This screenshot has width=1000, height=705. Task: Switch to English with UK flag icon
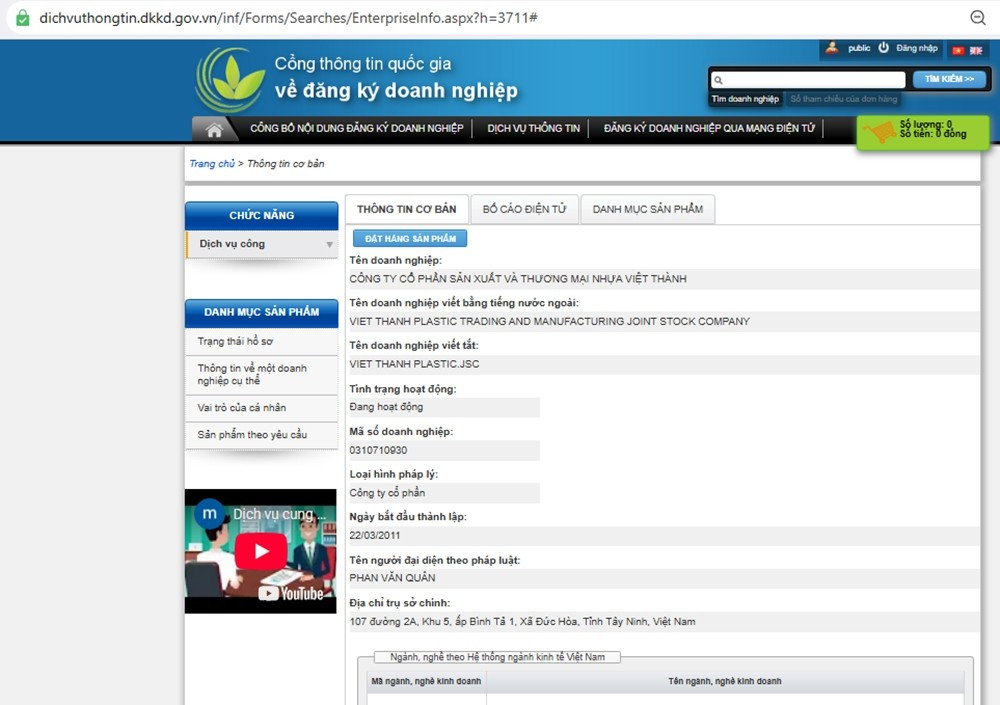pyautogui.click(x=976, y=50)
